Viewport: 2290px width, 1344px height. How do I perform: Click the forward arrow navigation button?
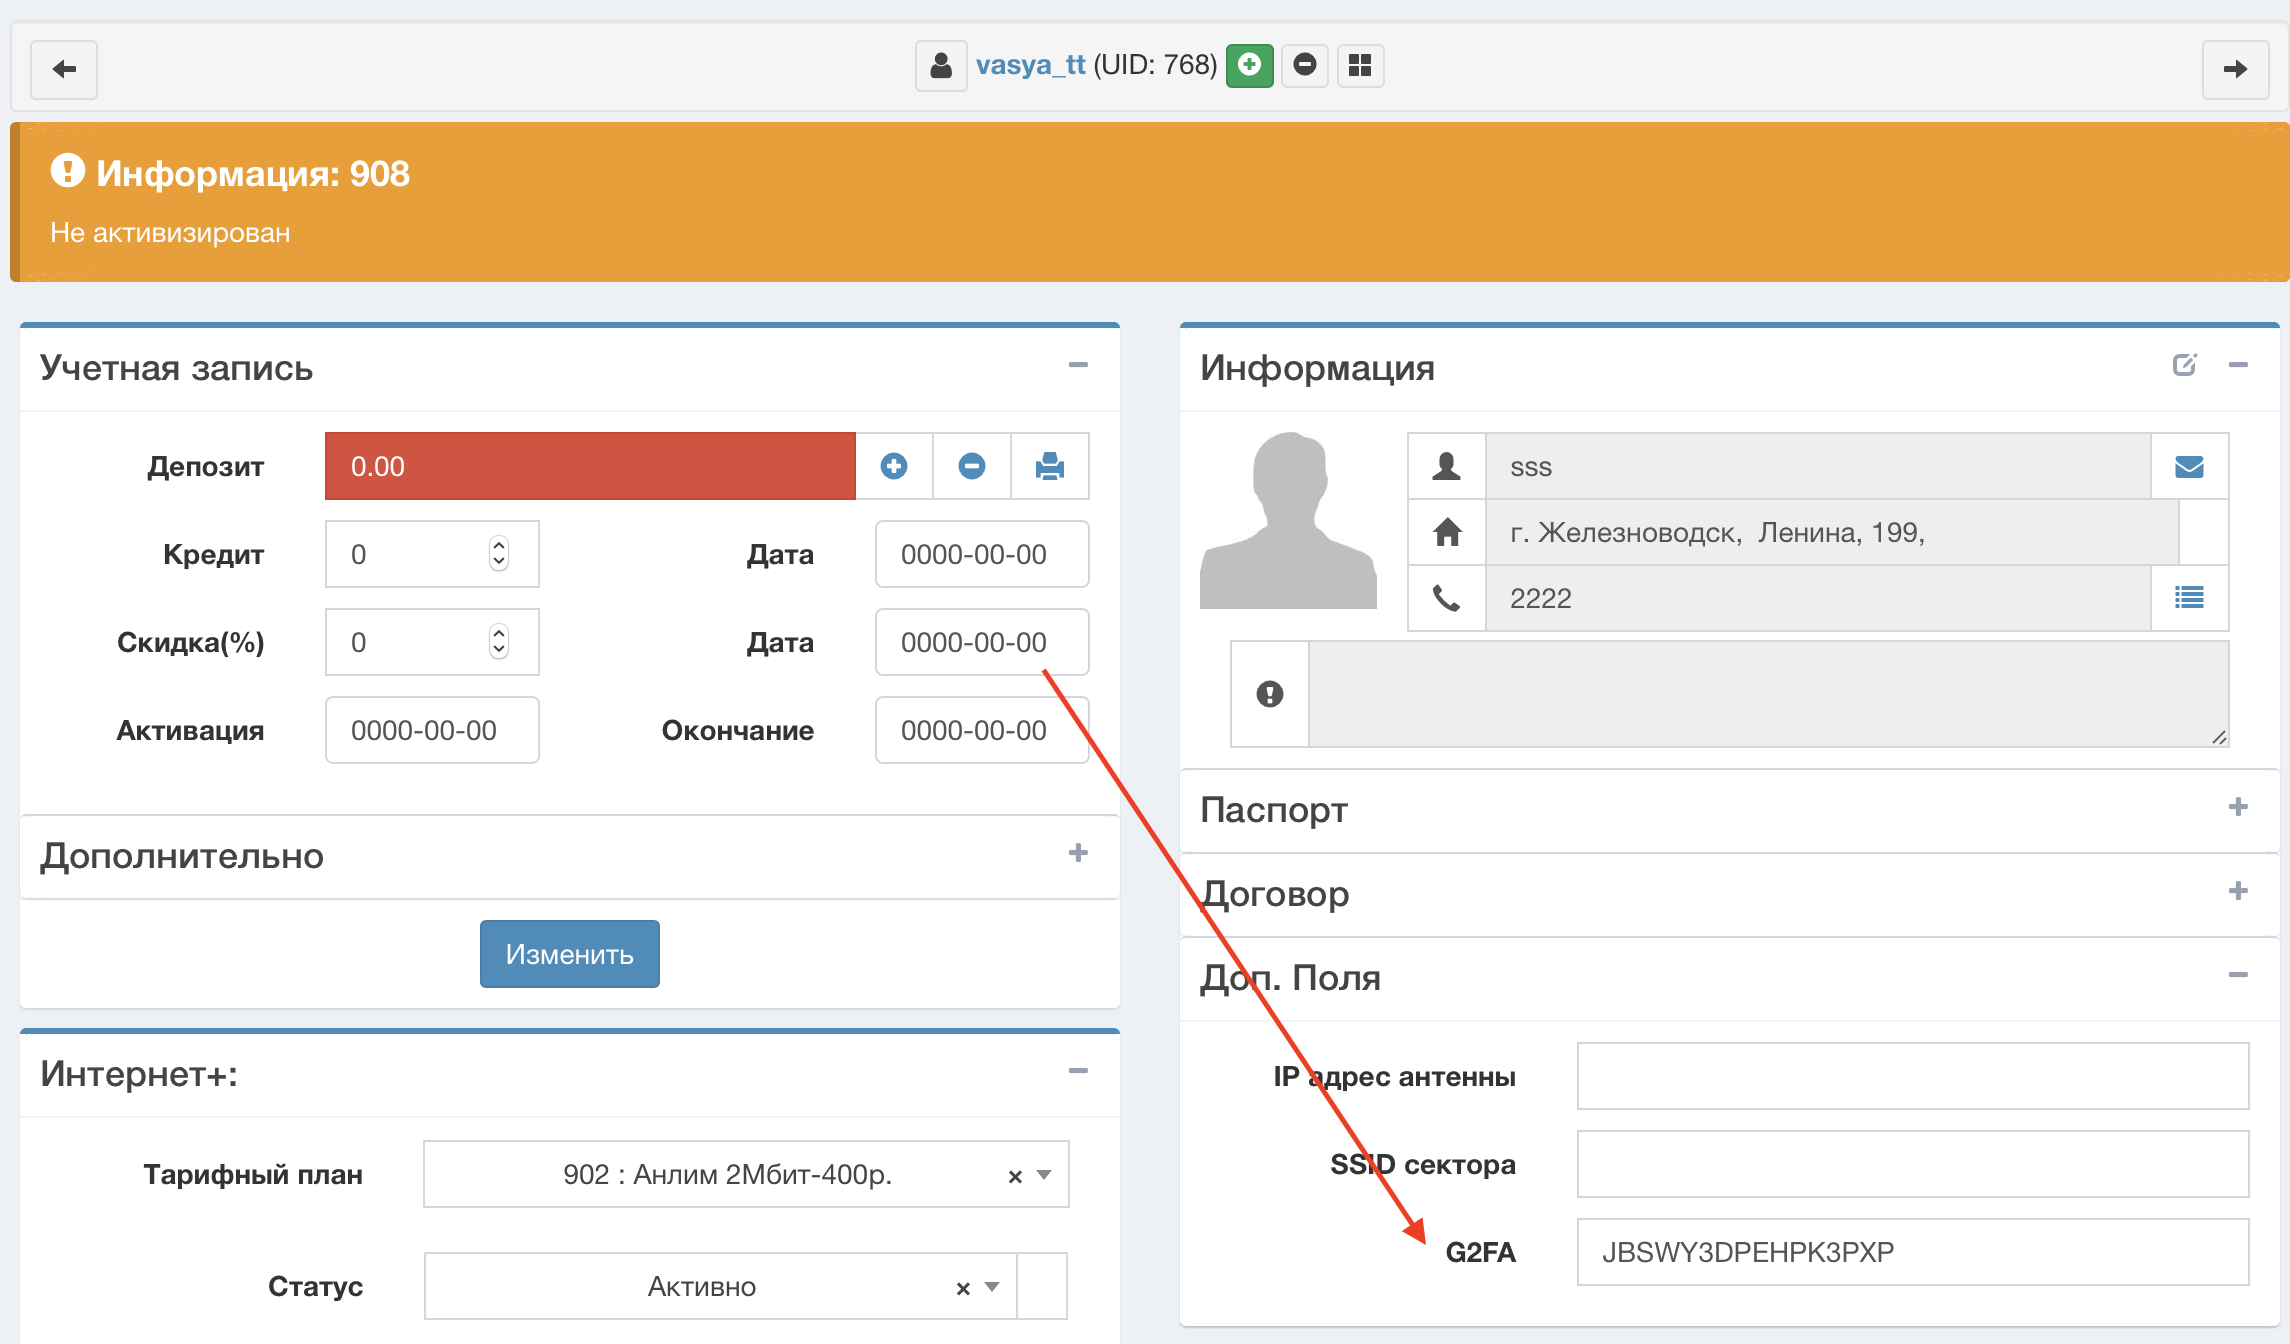click(x=2235, y=69)
